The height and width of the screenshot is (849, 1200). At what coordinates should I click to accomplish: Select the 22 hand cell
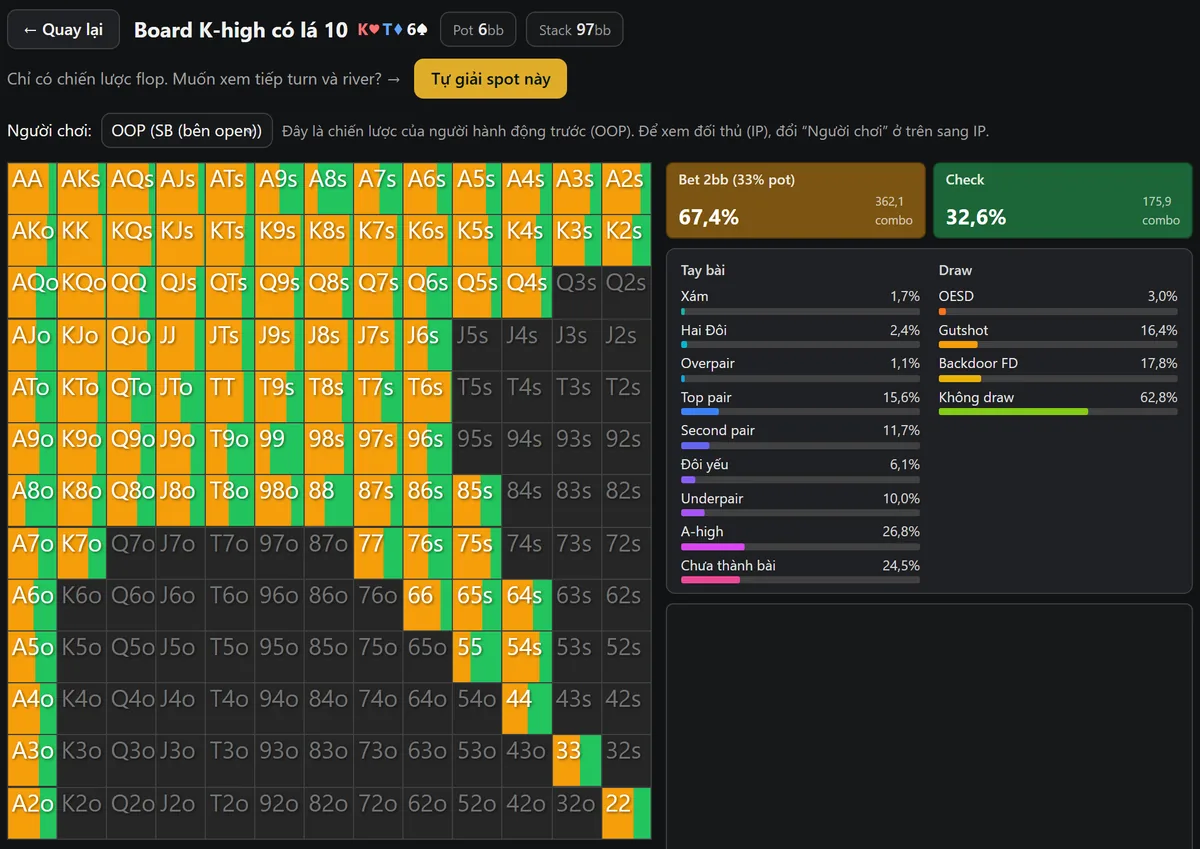(x=627, y=813)
